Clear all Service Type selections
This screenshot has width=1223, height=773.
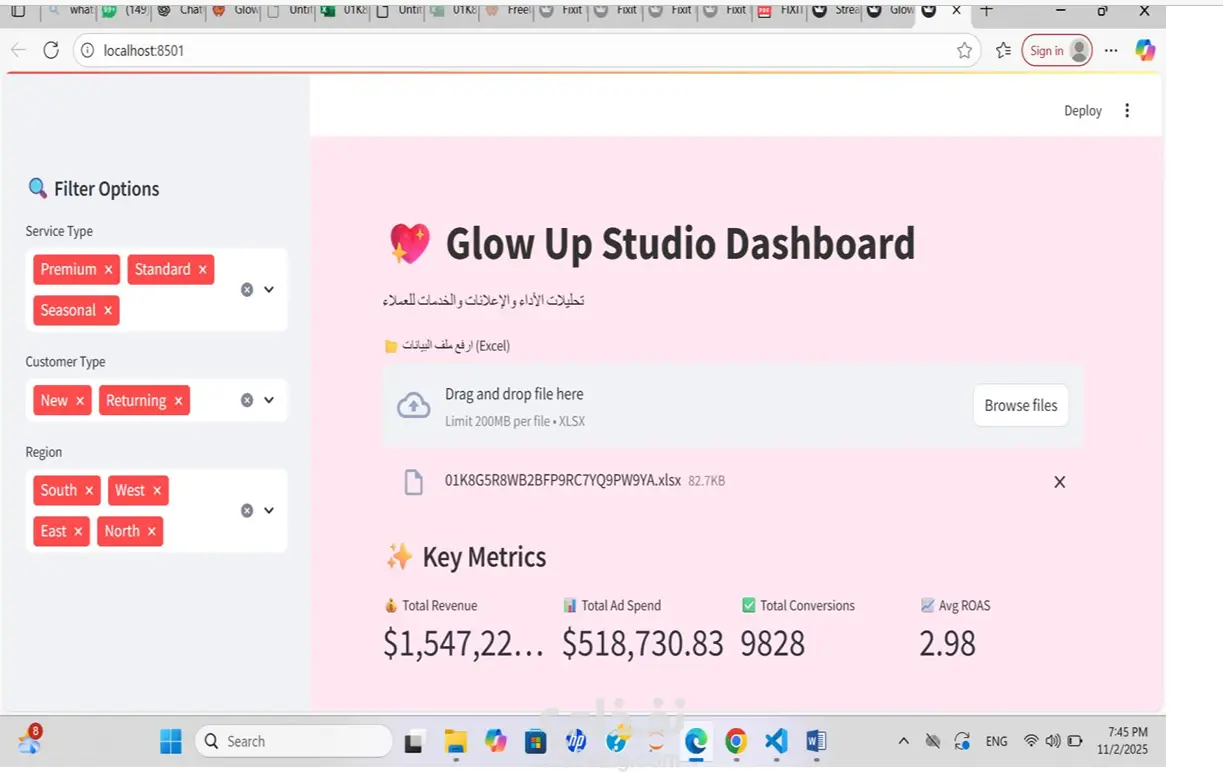pos(247,290)
